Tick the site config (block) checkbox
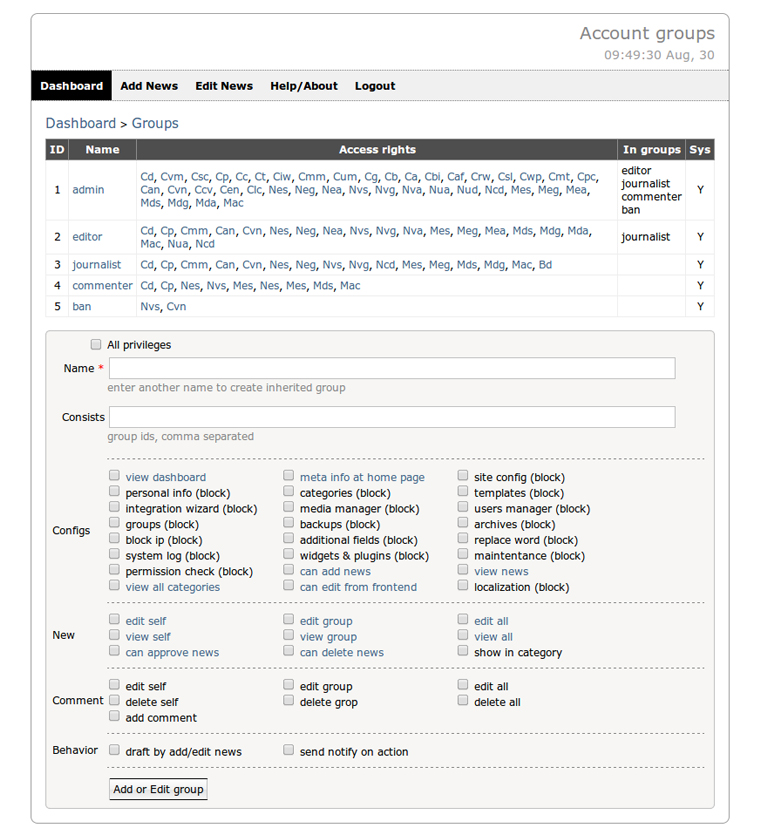The image size is (760, 838). pos(463,477)
